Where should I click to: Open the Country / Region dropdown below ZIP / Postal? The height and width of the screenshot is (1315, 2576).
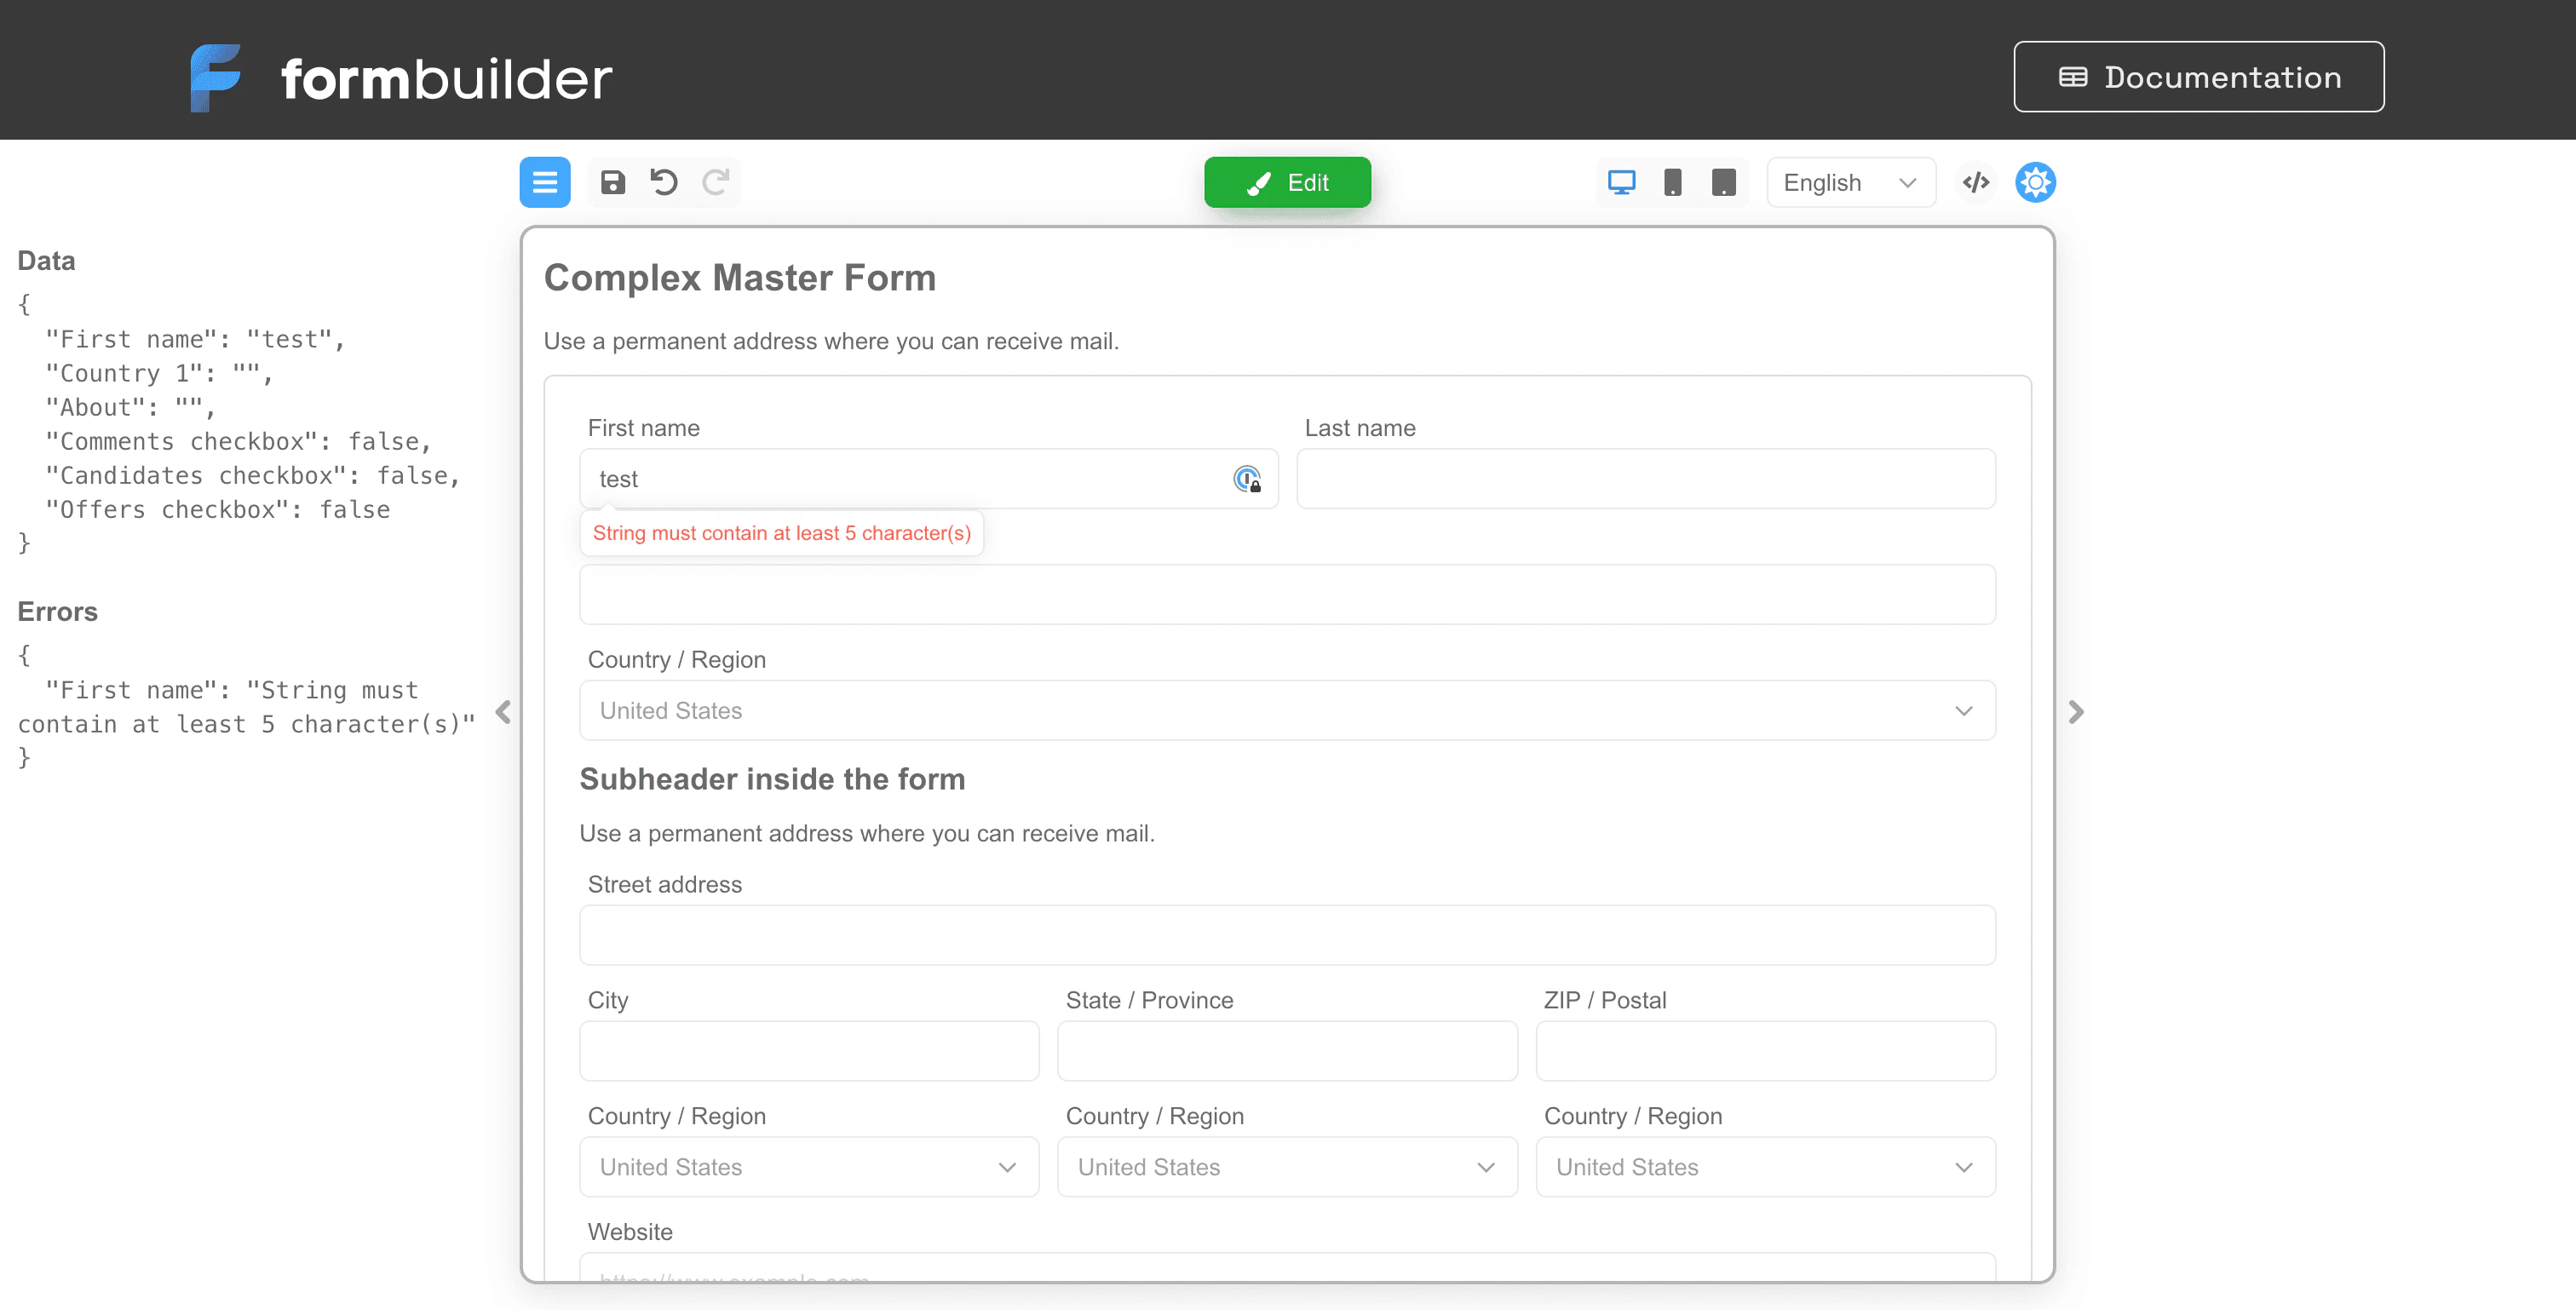[x=1764, y=1166]
